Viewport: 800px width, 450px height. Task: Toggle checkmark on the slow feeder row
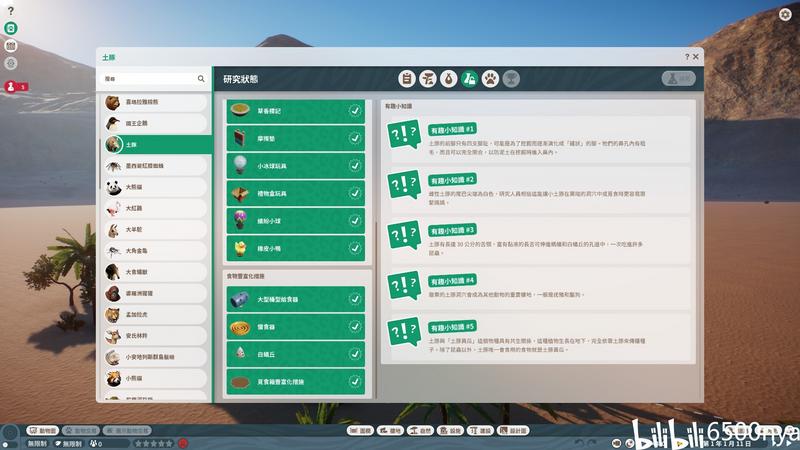pos(355,327)
